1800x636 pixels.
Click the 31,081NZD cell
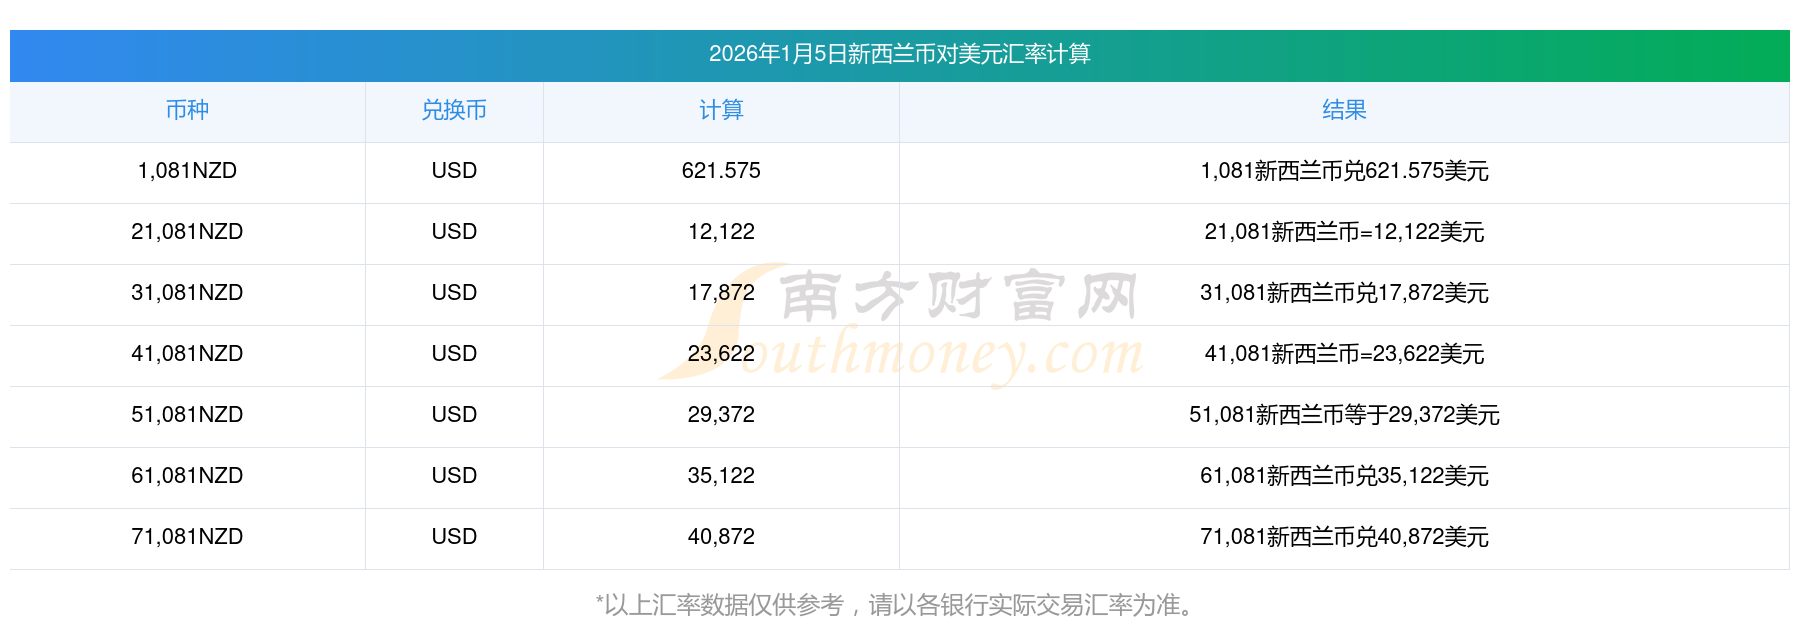coord(187,293)
